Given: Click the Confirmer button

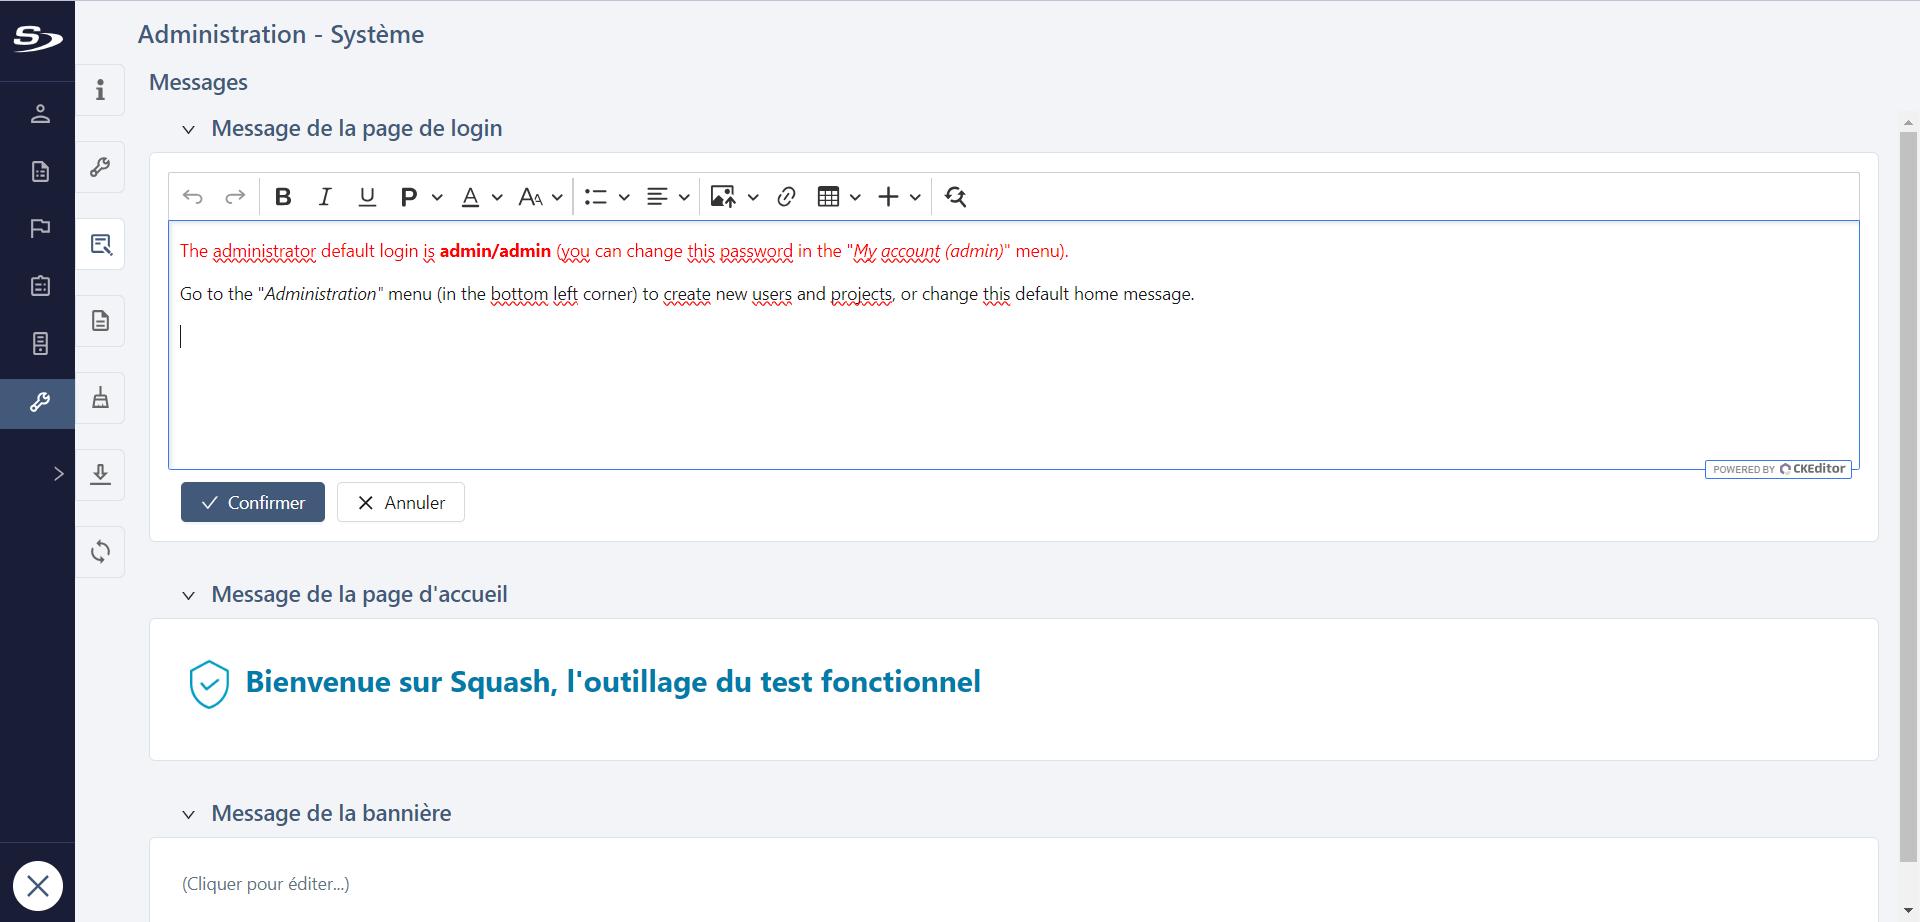Looking at the screenshot, I should pyautogui.click(x=252, y=501).
